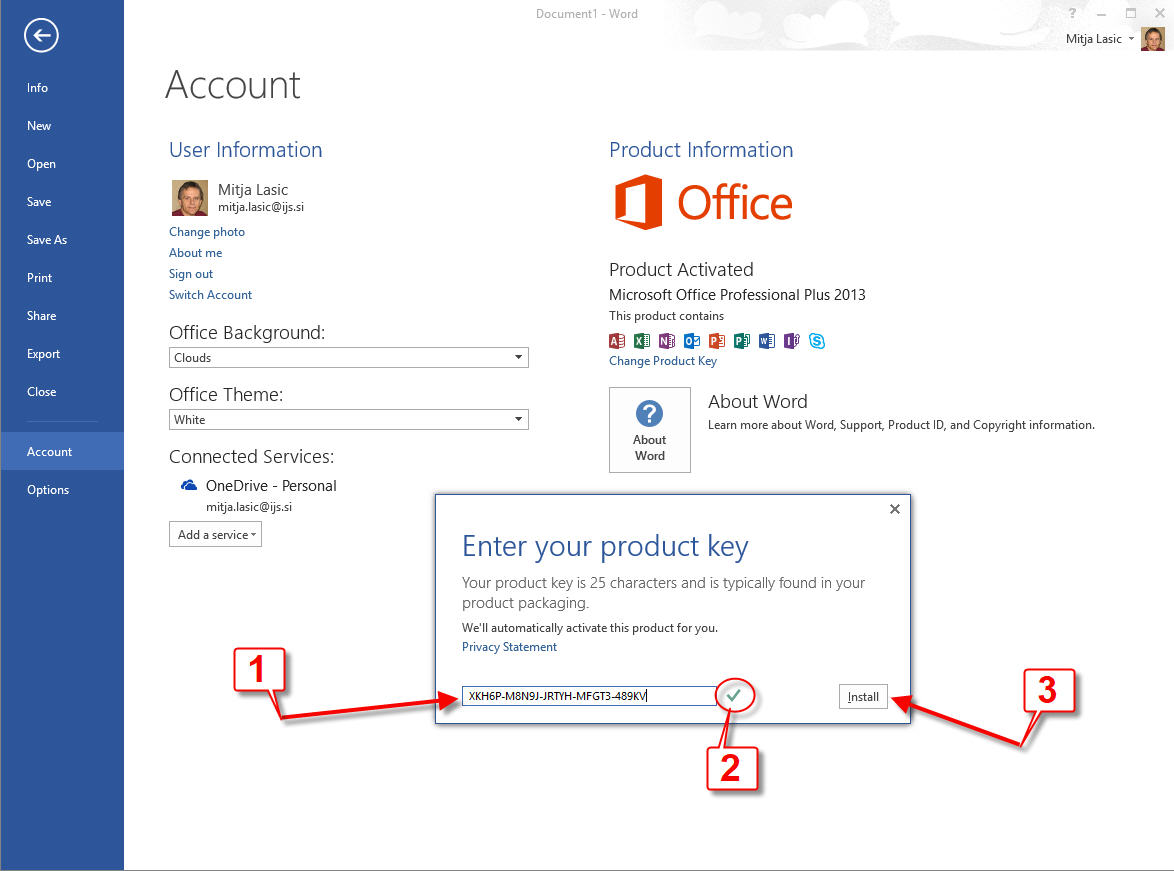Go to Save As in the sidebar

tap(47, 240)
